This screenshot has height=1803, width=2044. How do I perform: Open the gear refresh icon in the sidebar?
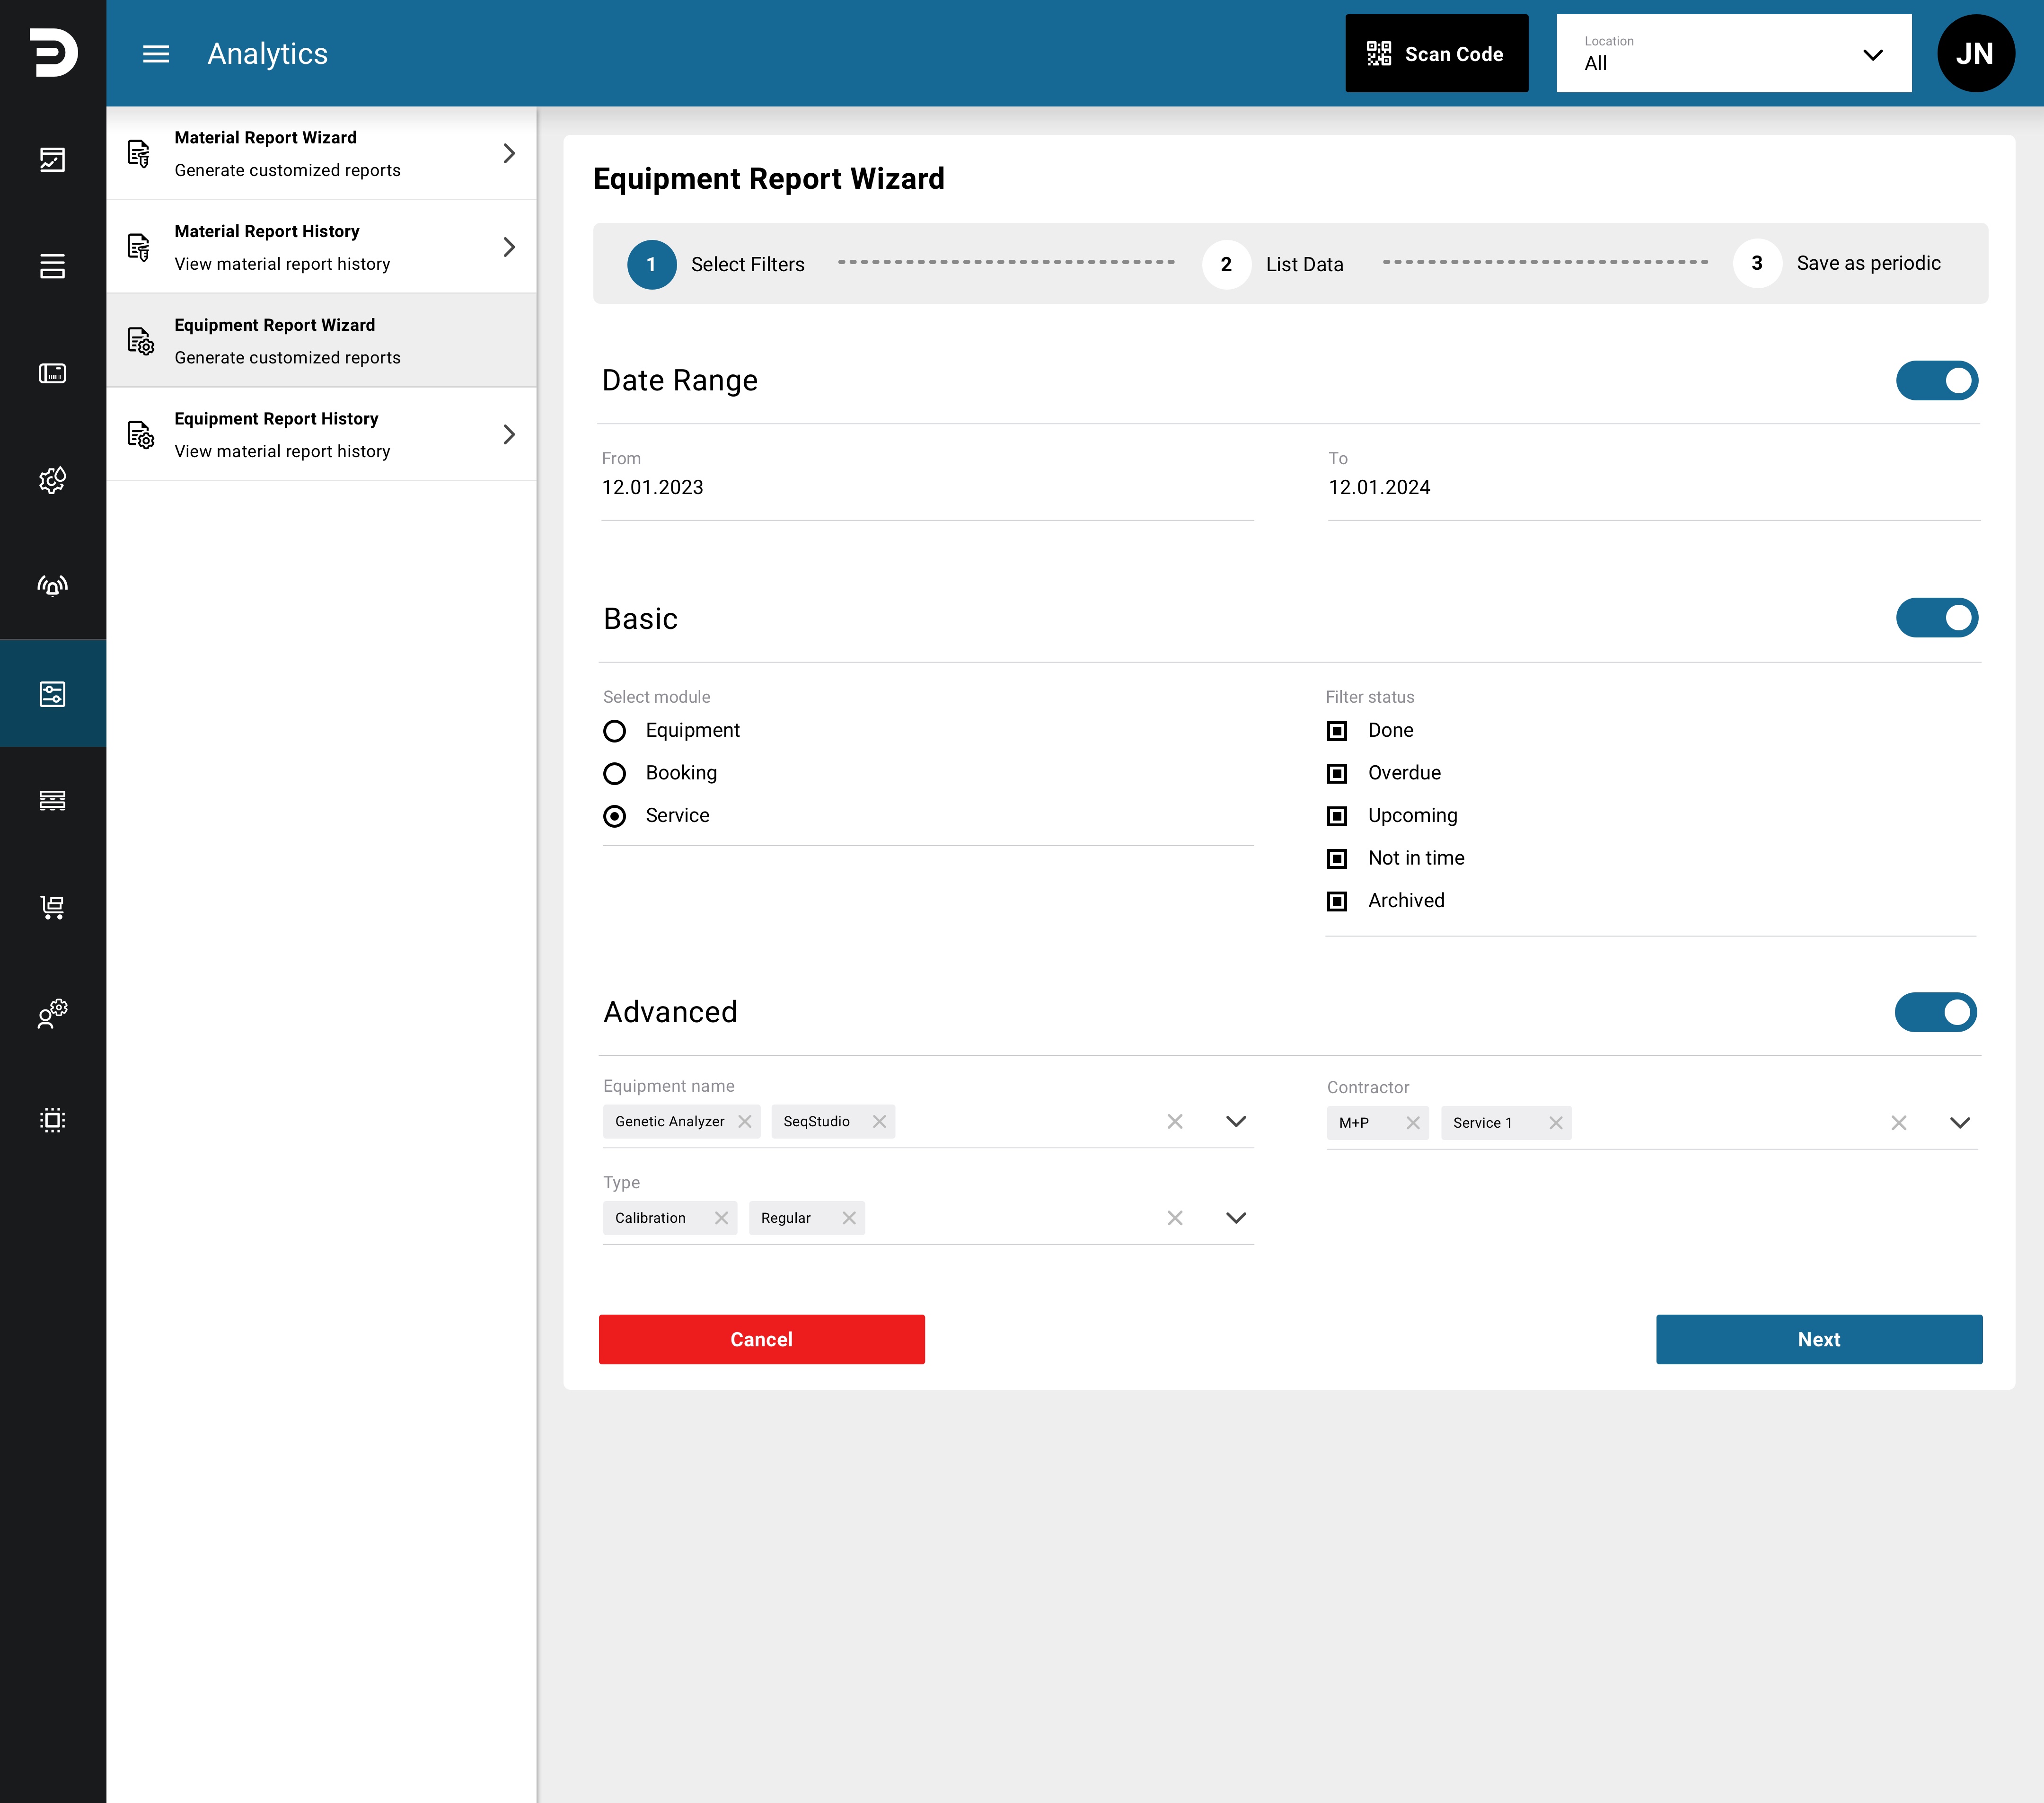(x=52, y=480)
